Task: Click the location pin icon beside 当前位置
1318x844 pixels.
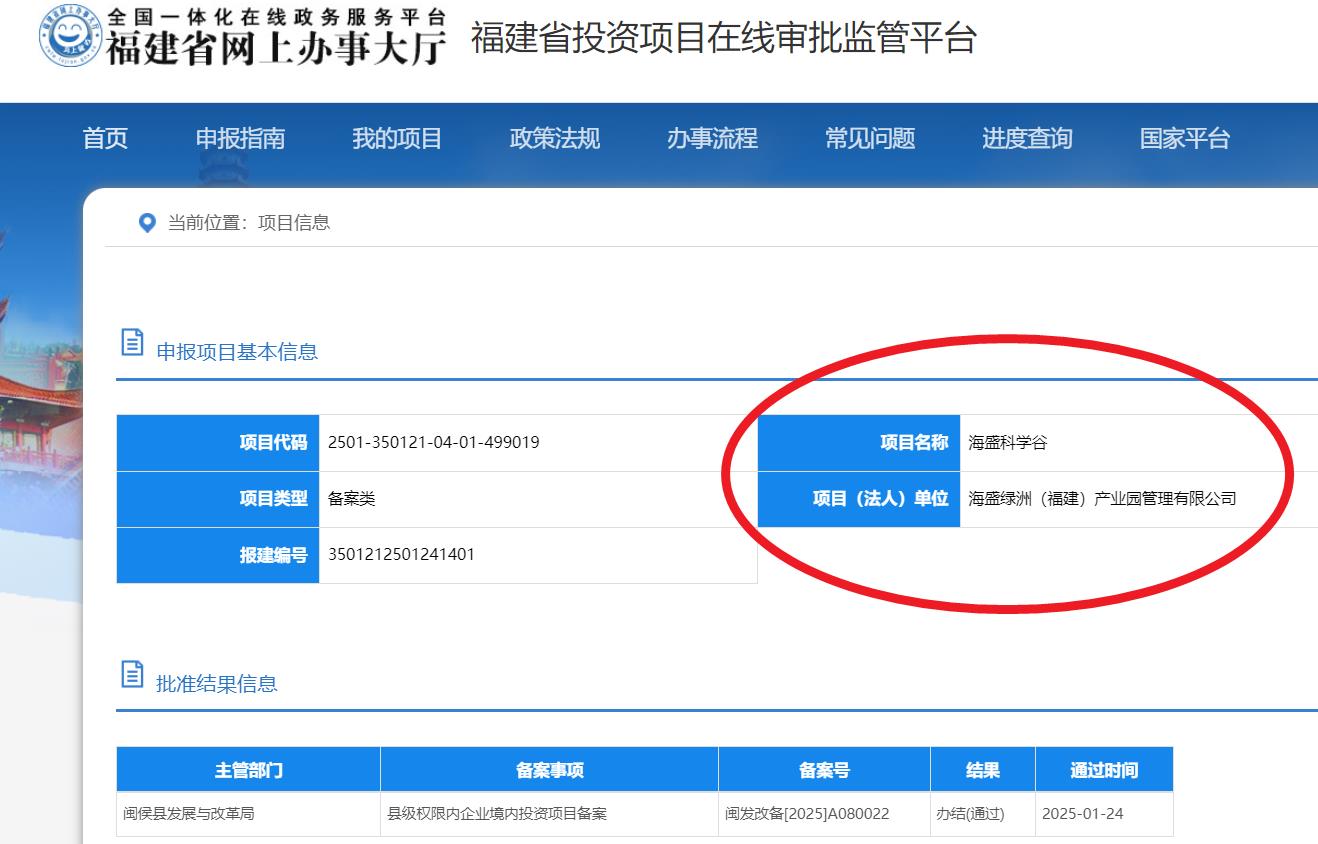Action: pyautogui.click(x=147, y=223)
